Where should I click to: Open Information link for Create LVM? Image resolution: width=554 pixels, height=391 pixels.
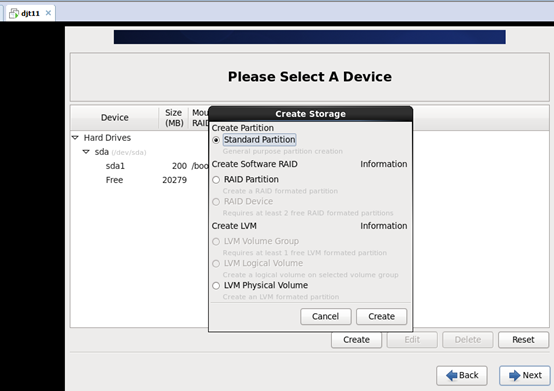tap(384, 226)
